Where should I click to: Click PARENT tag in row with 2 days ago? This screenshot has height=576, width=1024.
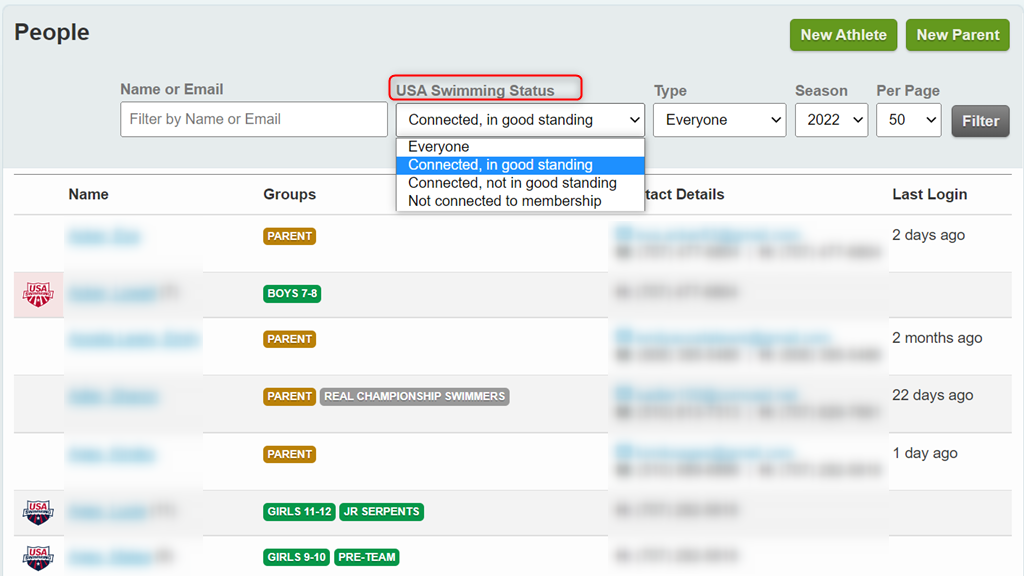[x=289, y=236]
